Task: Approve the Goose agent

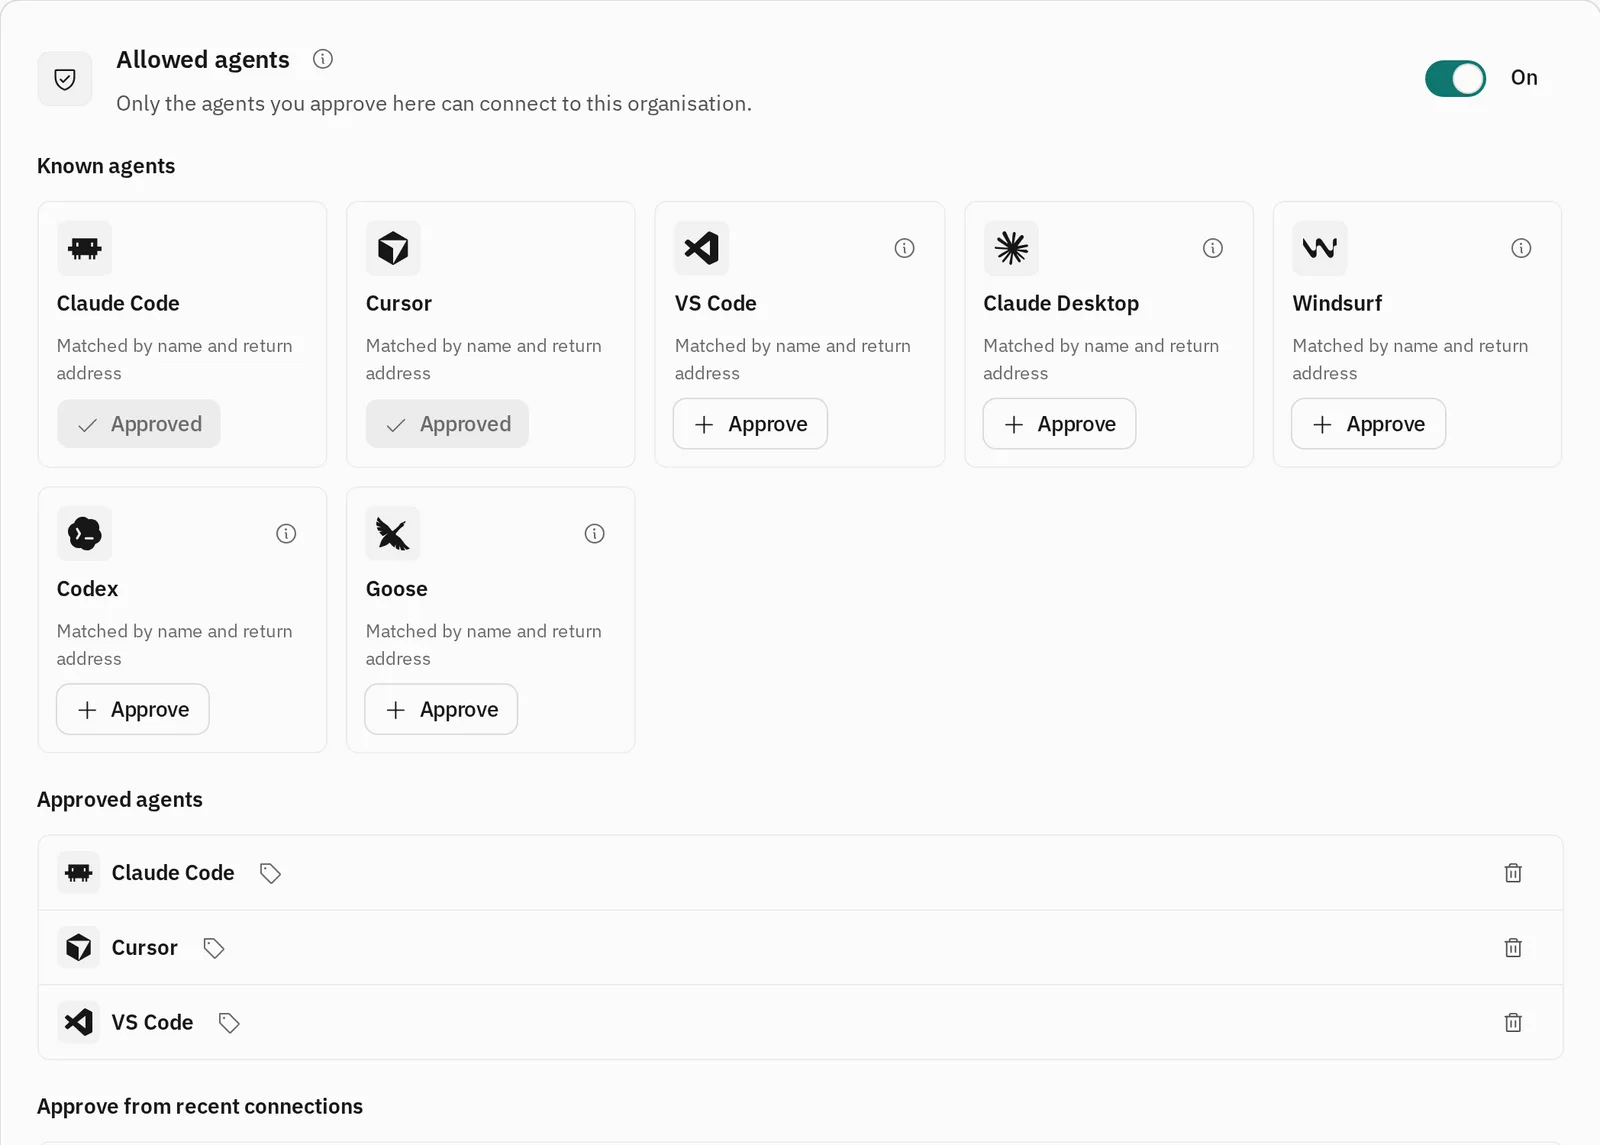Action: (441, 710)
